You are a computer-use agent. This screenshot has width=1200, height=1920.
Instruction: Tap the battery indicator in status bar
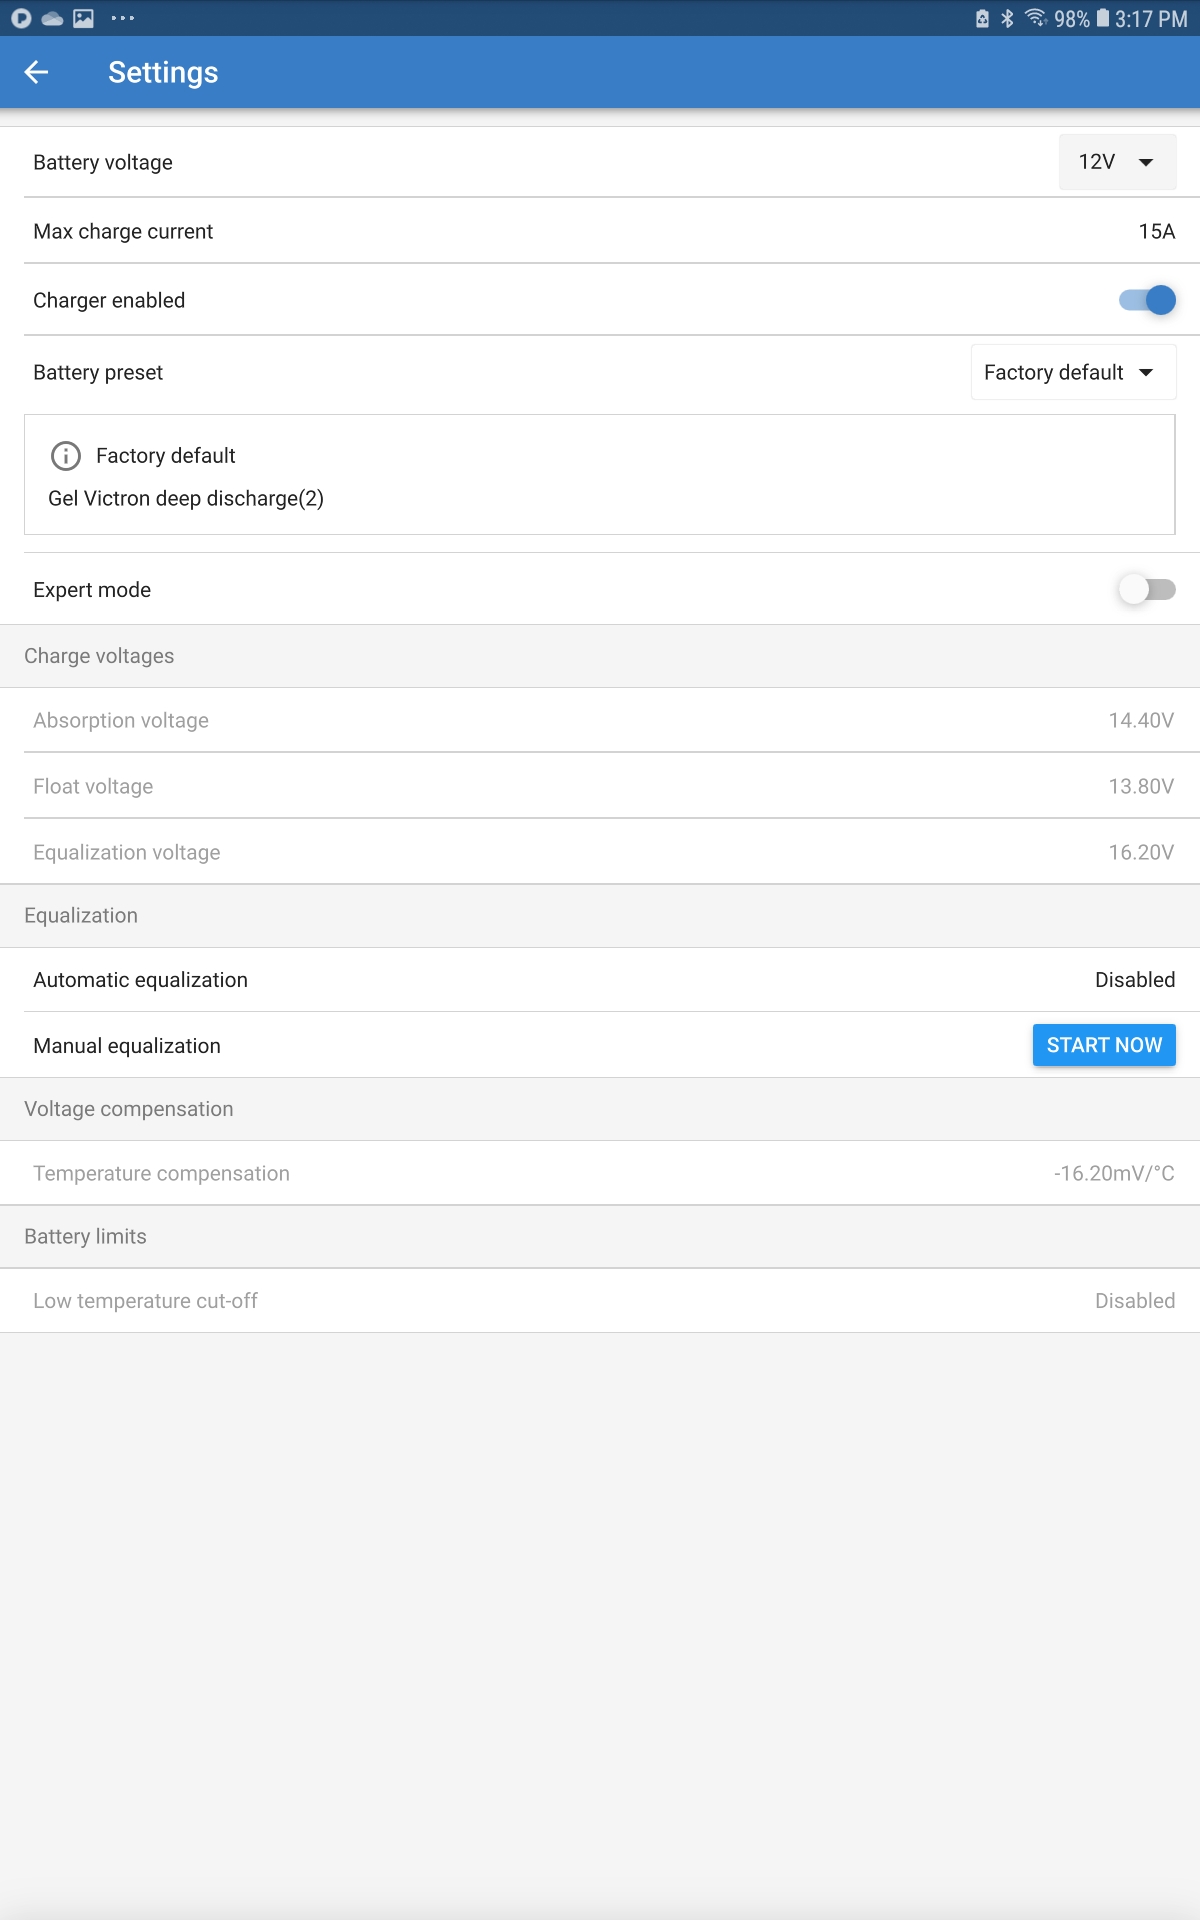[1102, 18]
